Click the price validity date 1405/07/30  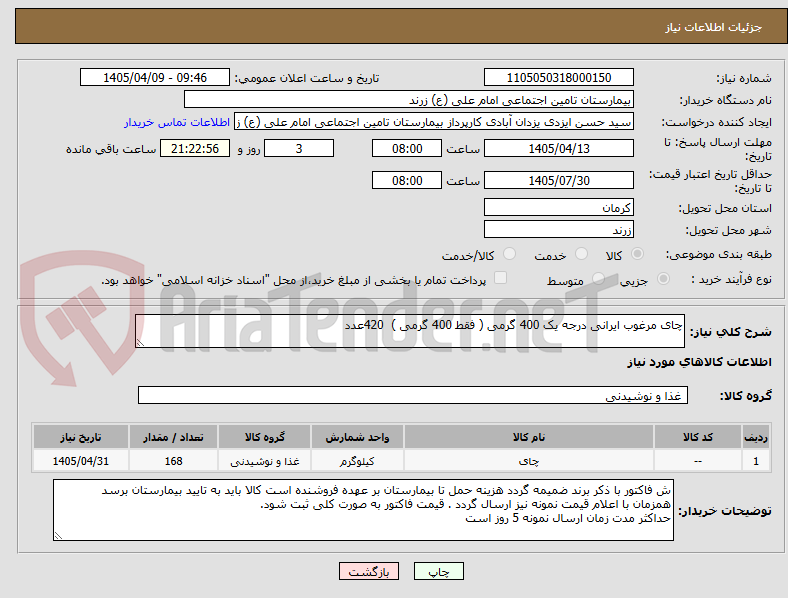click(558, 180)
